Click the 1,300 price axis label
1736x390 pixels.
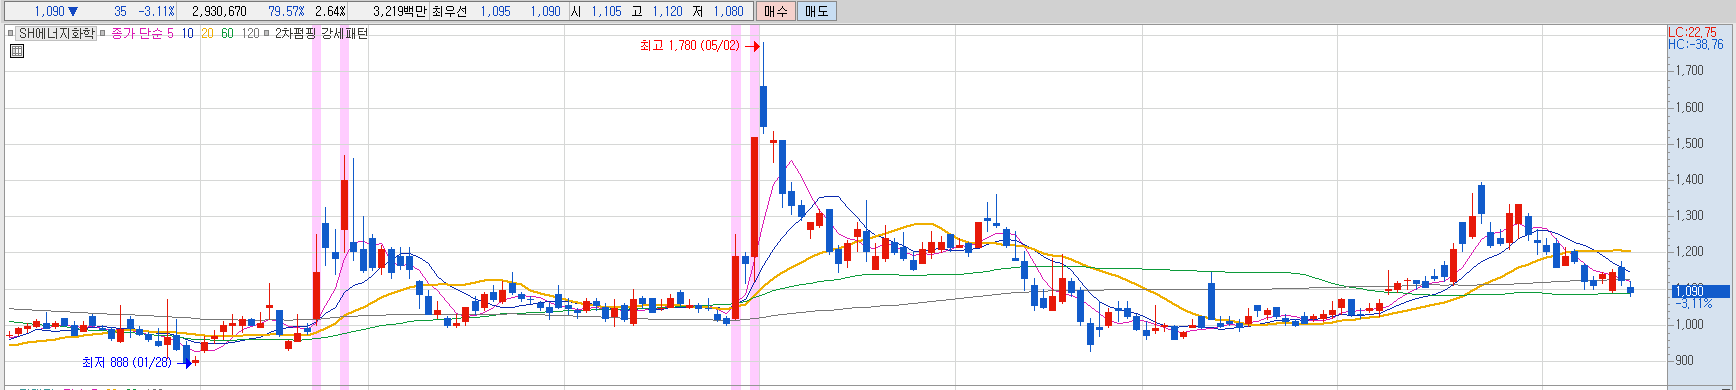pos(1689,216)
